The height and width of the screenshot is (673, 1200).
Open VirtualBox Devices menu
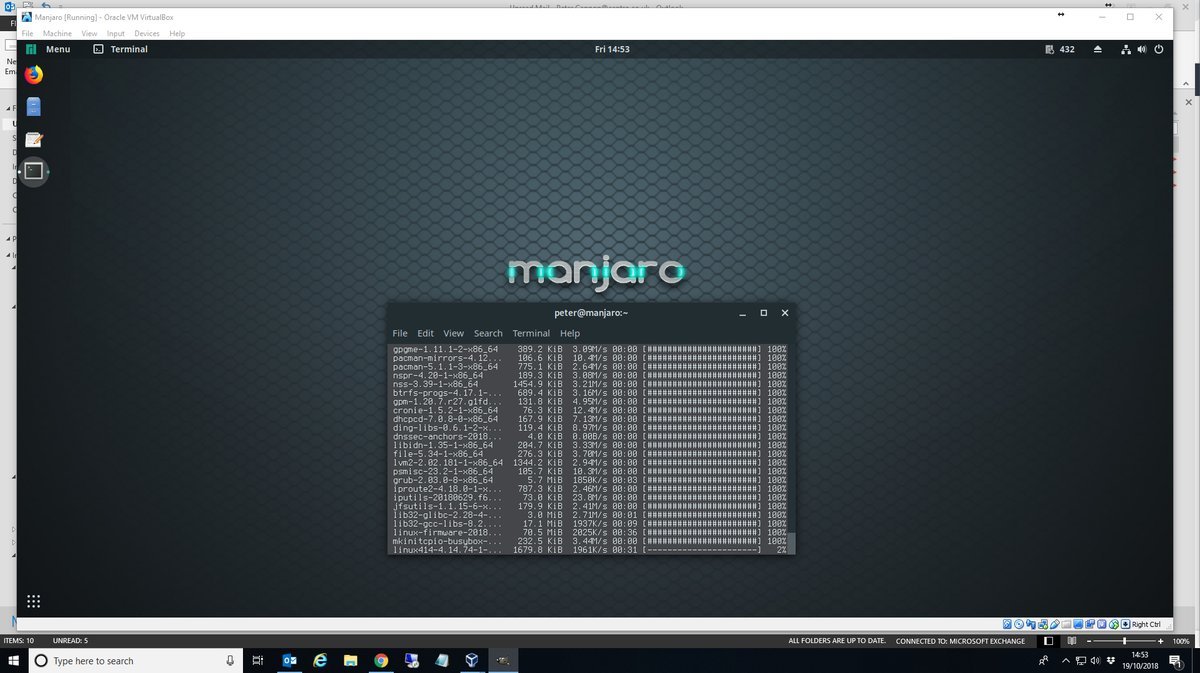[x=147, y=33]
